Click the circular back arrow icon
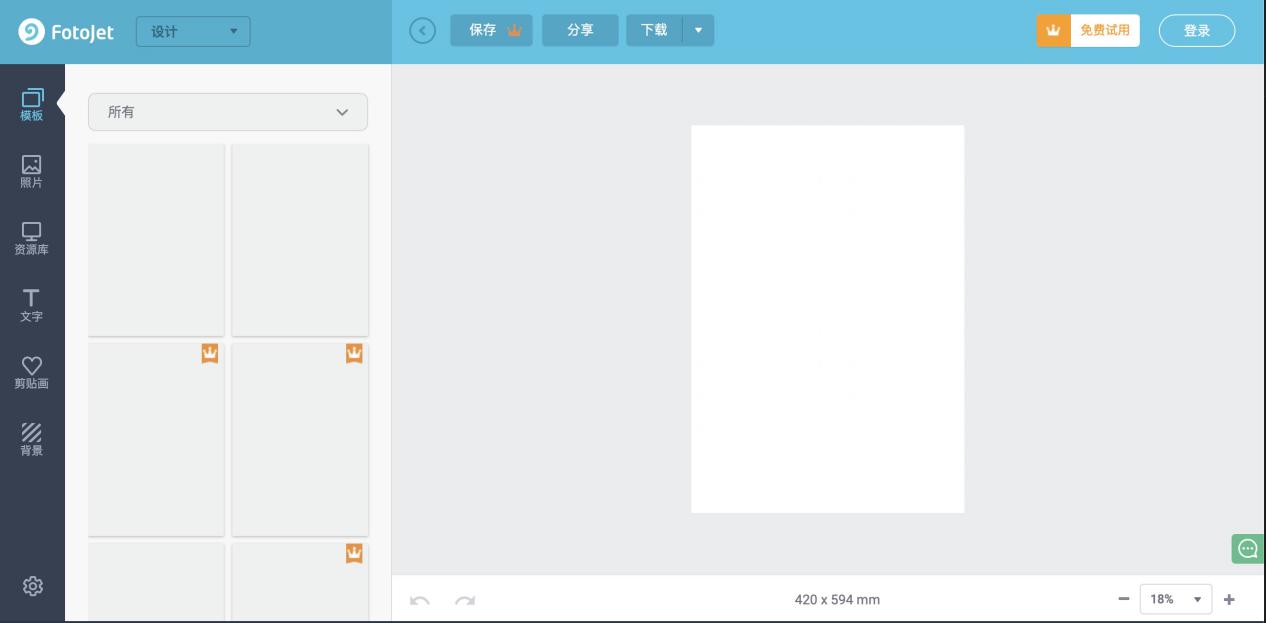1266x623 pixels. [423, 31]
